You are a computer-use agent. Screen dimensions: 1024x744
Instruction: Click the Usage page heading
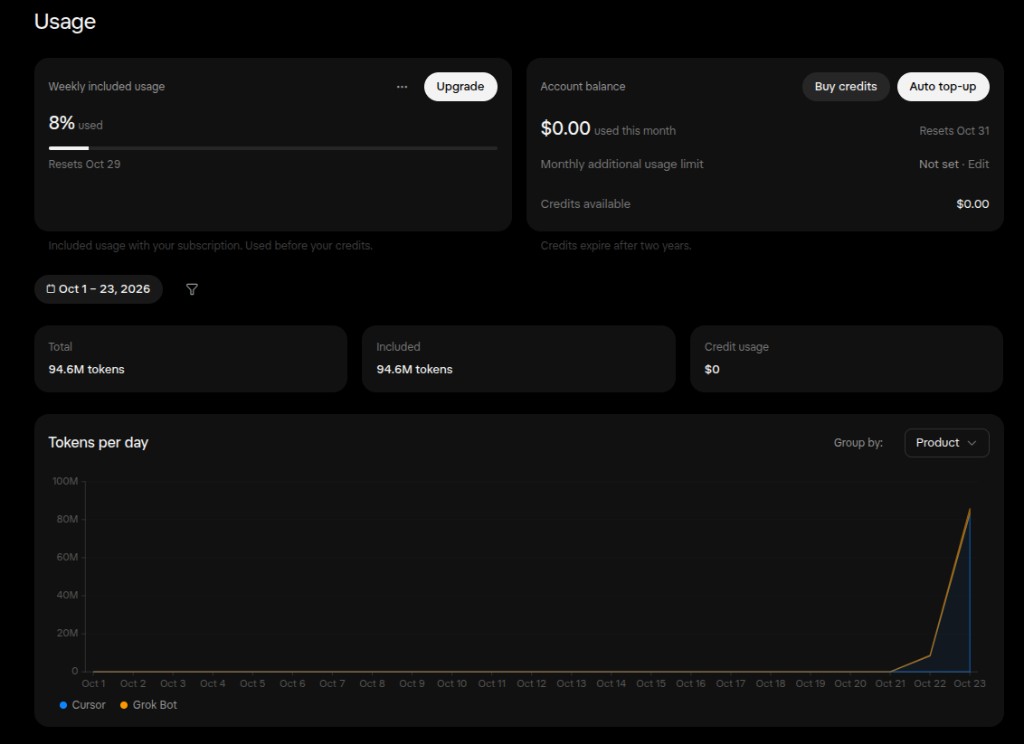[65, 22]
